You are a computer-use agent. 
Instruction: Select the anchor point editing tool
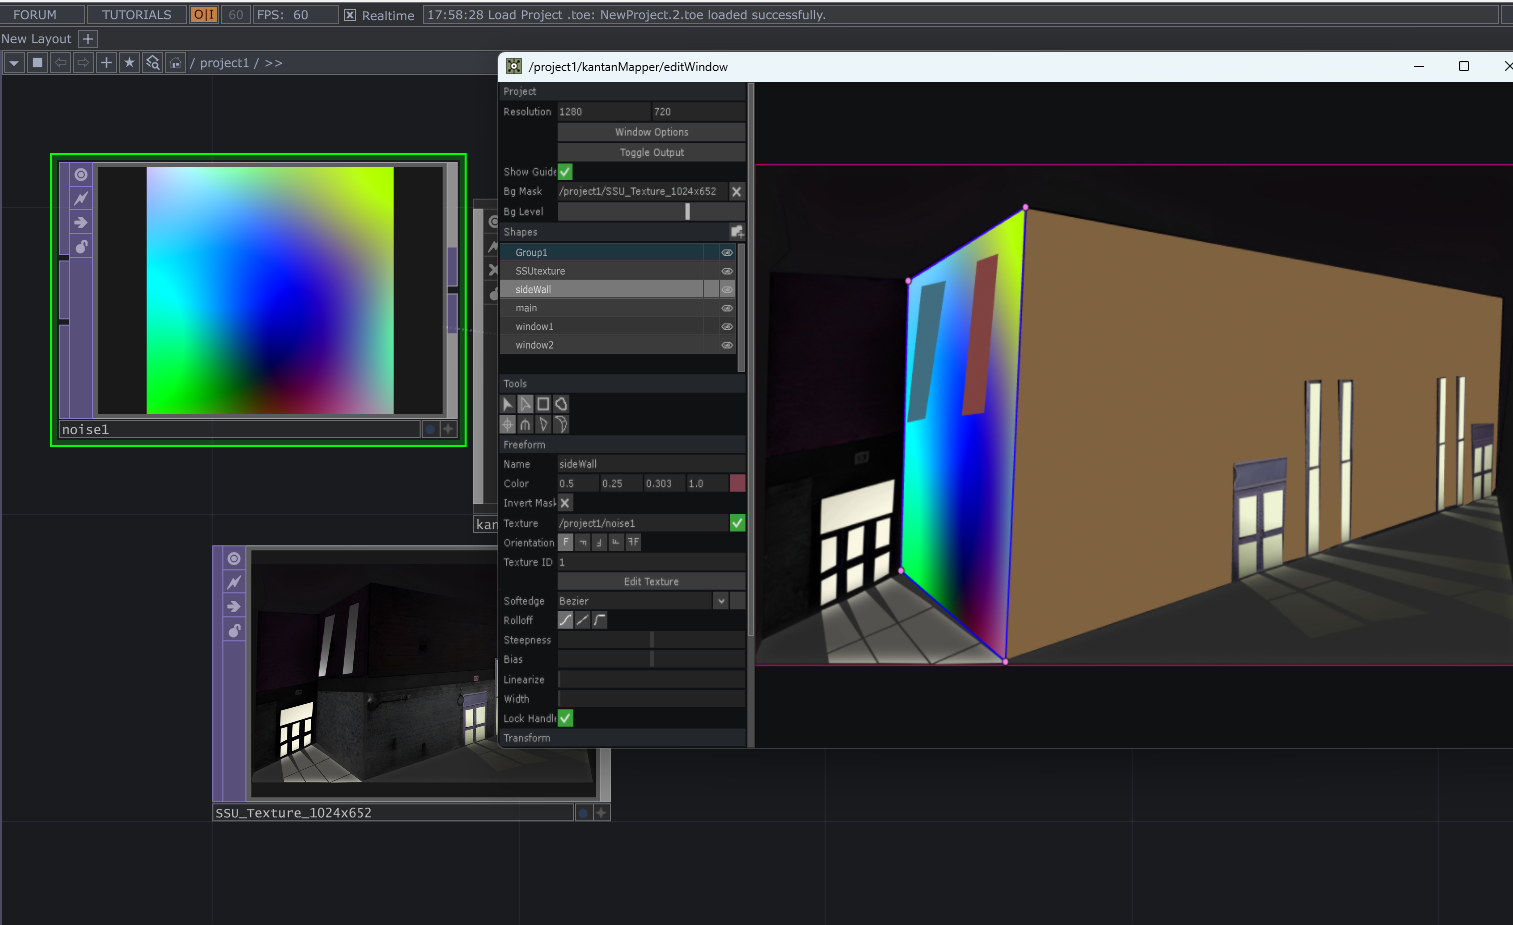507,424
